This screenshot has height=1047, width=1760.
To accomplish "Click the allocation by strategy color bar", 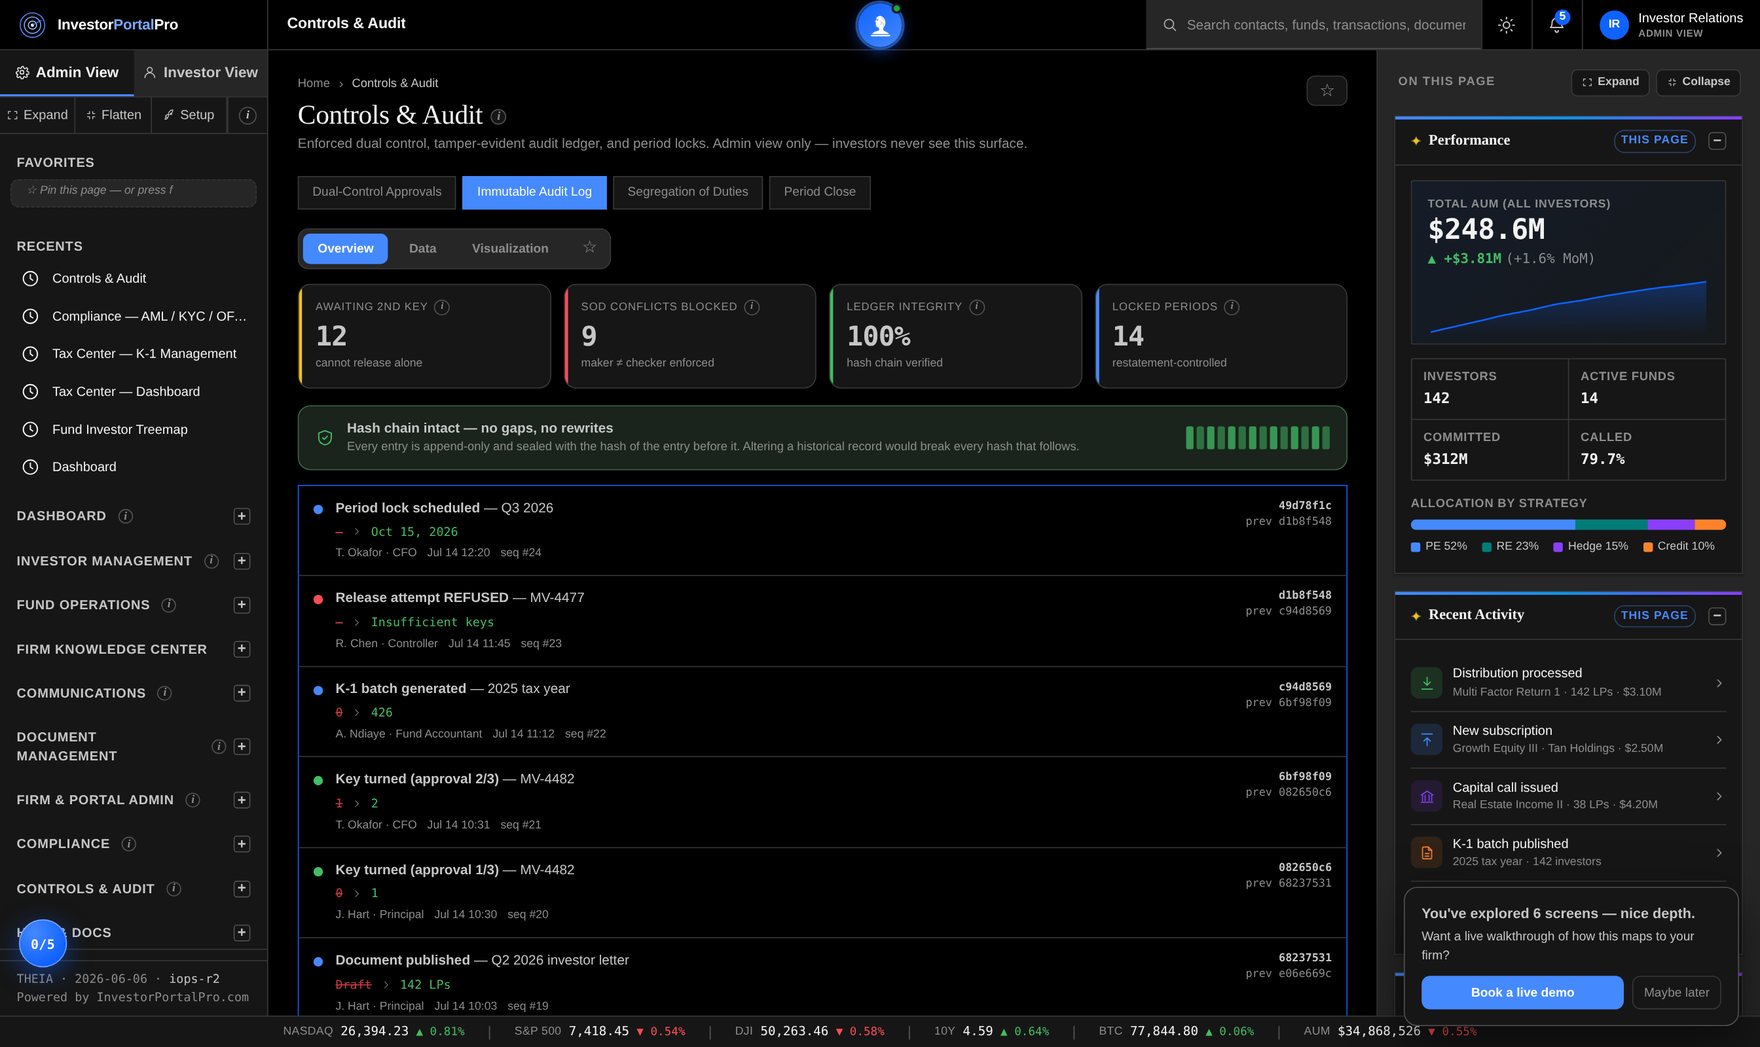I will click(x=1568, y=525).
